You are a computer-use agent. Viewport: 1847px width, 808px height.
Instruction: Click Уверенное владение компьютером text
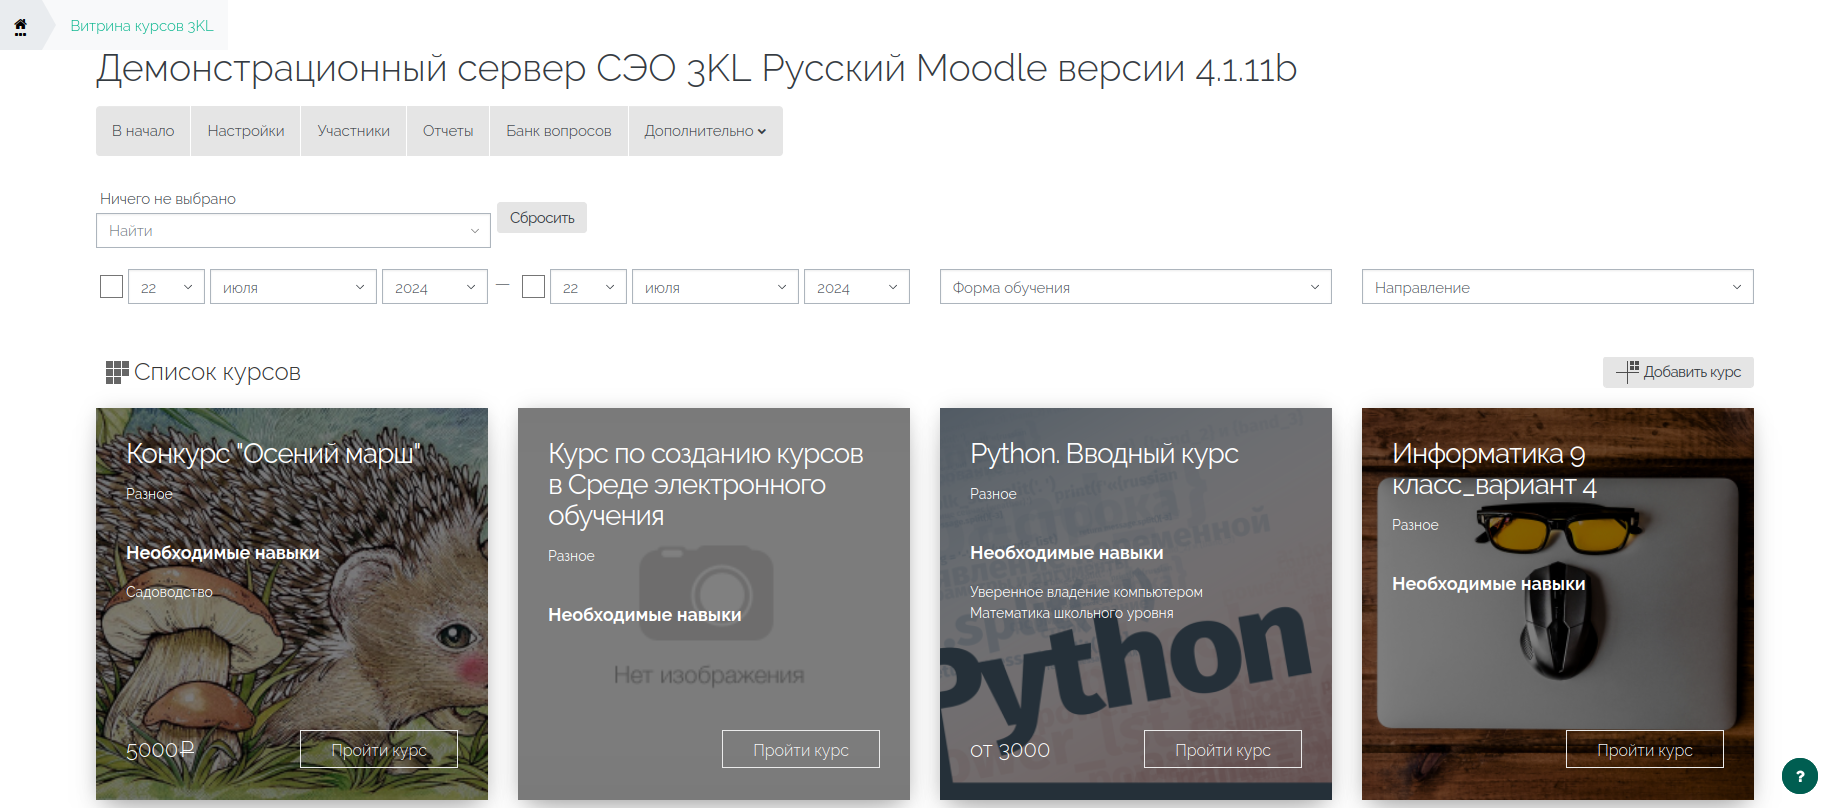[x=1086, y=592]
